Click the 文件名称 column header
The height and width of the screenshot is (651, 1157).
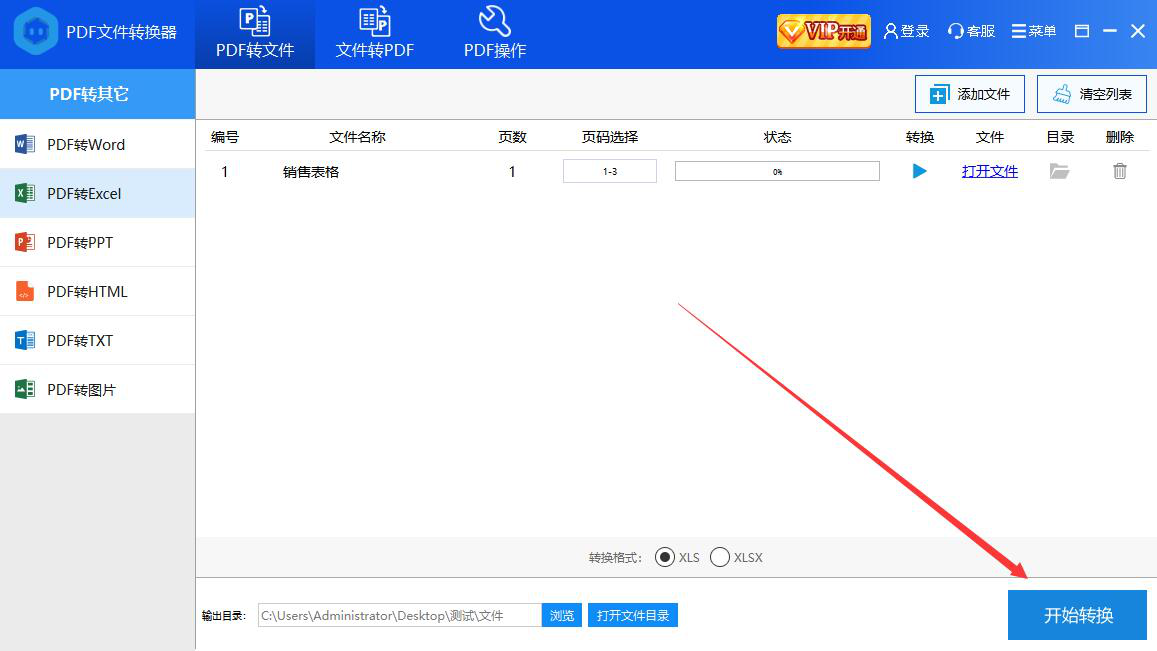click(357, 137)
